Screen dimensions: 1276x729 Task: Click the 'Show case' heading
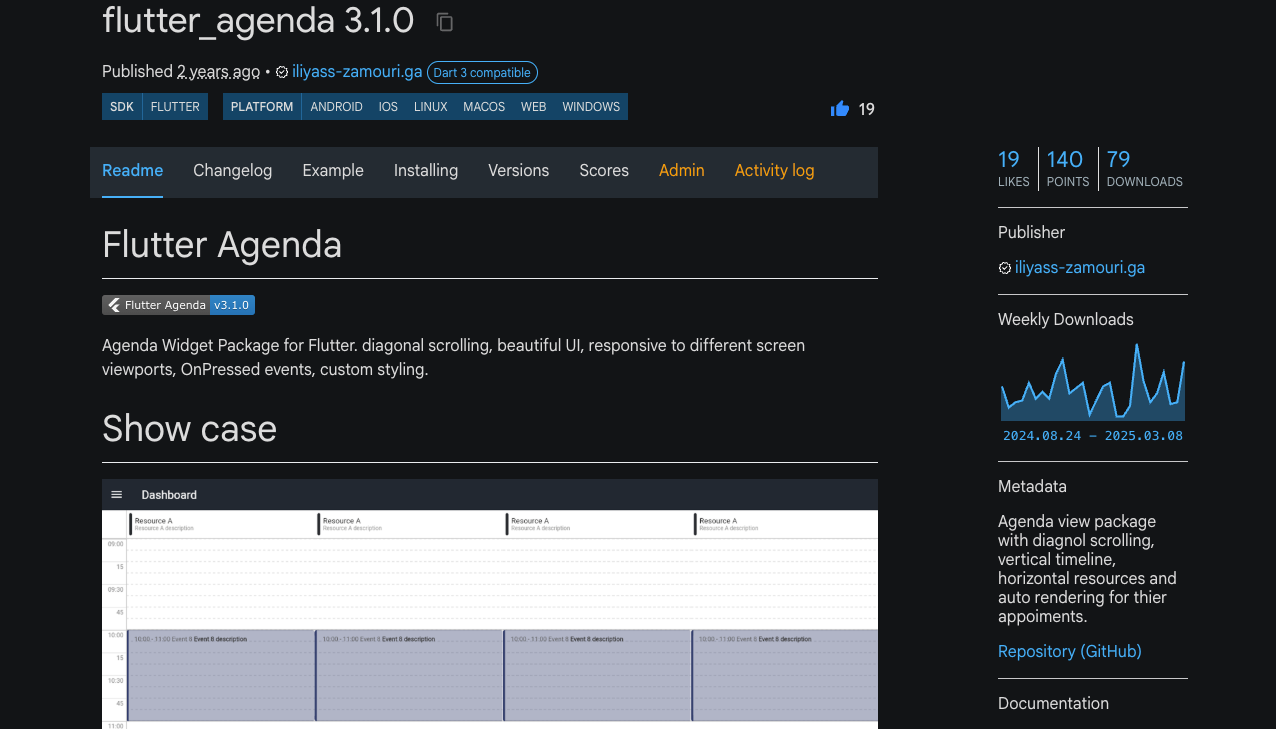pos(189,429)
